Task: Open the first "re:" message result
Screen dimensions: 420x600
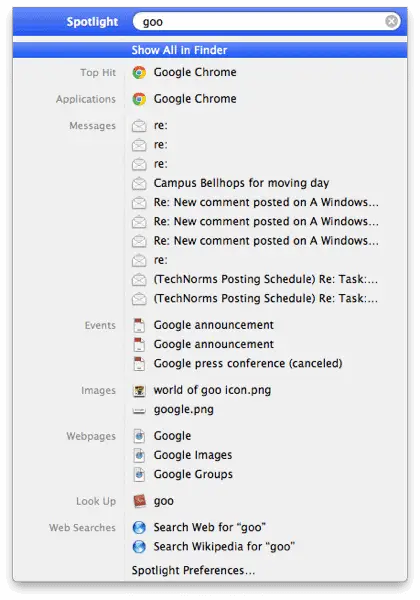Action: pos(160,126)
